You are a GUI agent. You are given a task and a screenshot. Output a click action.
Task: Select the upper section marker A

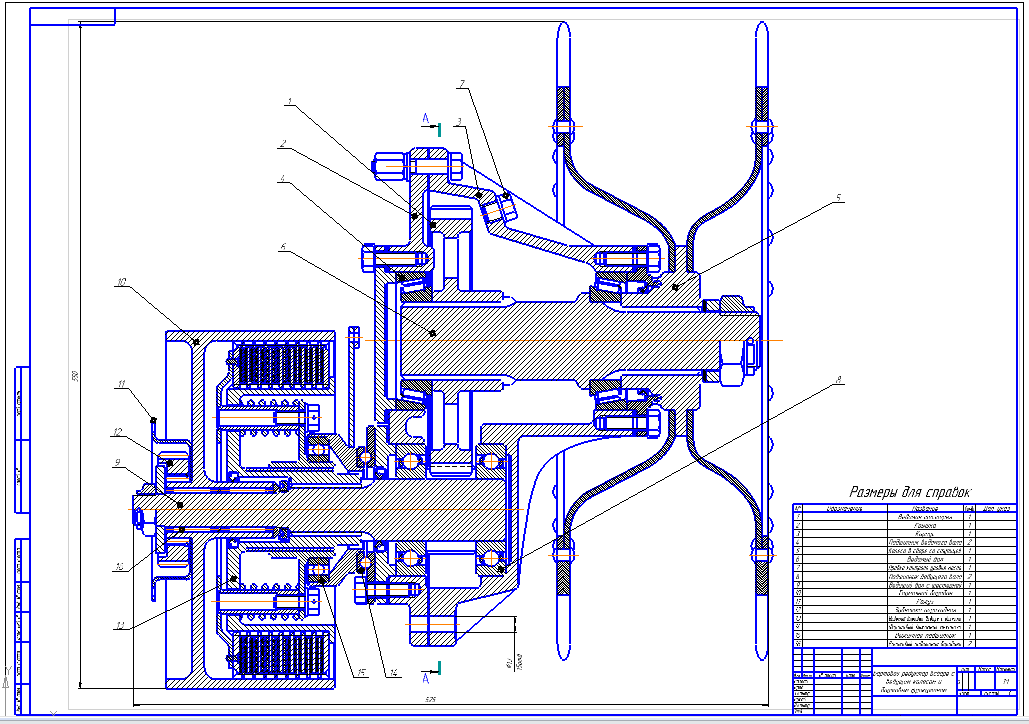(427, 120)
